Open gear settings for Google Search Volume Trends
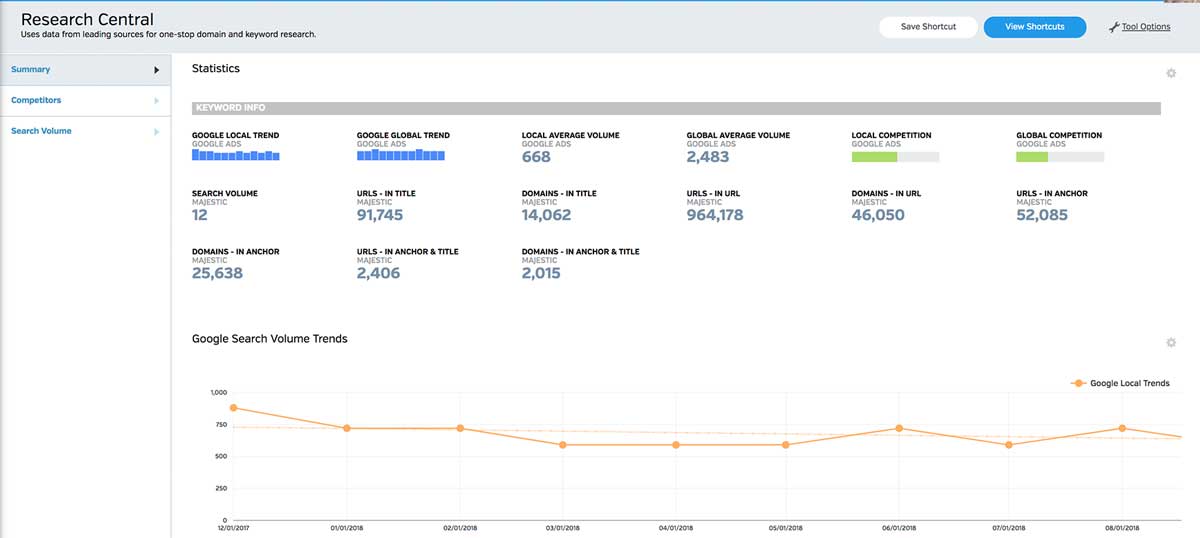The width and height of the screenshot is (1200, 538). coord(1171,343)
